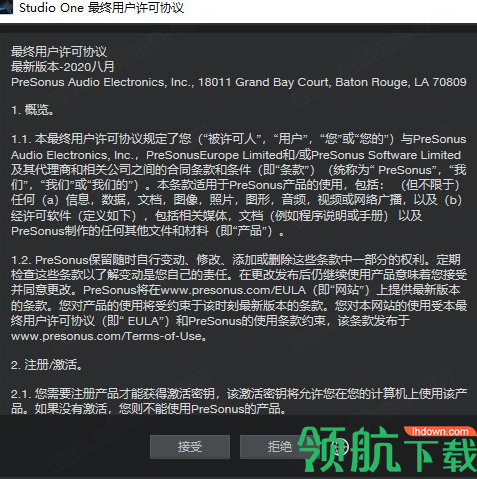Viewport: 477px width, 479px height.
Task: Click the 接受 (Accept) button
Action: tap(190, 447)
